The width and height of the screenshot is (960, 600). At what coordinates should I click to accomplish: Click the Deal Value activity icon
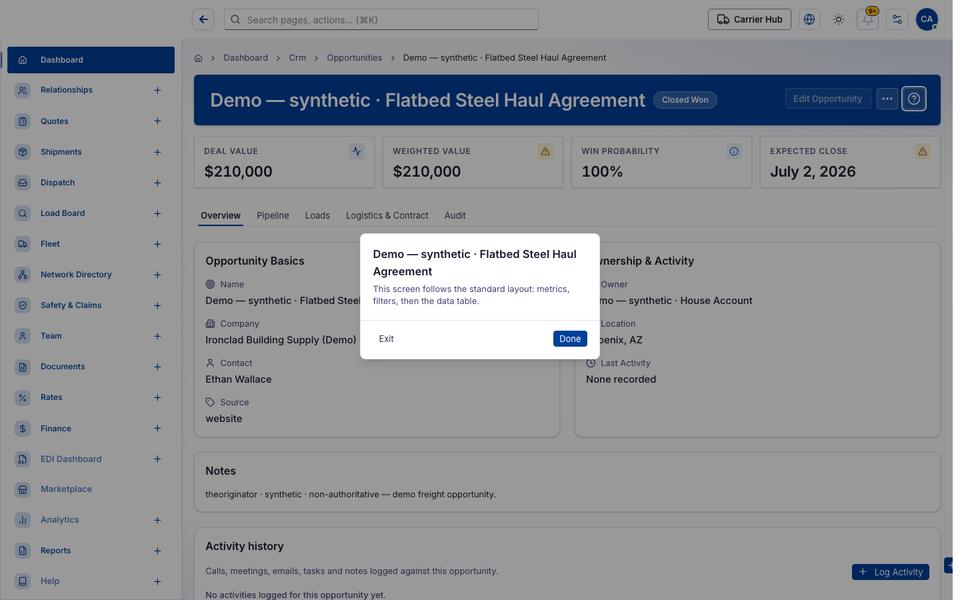click(x=356, y=151)
